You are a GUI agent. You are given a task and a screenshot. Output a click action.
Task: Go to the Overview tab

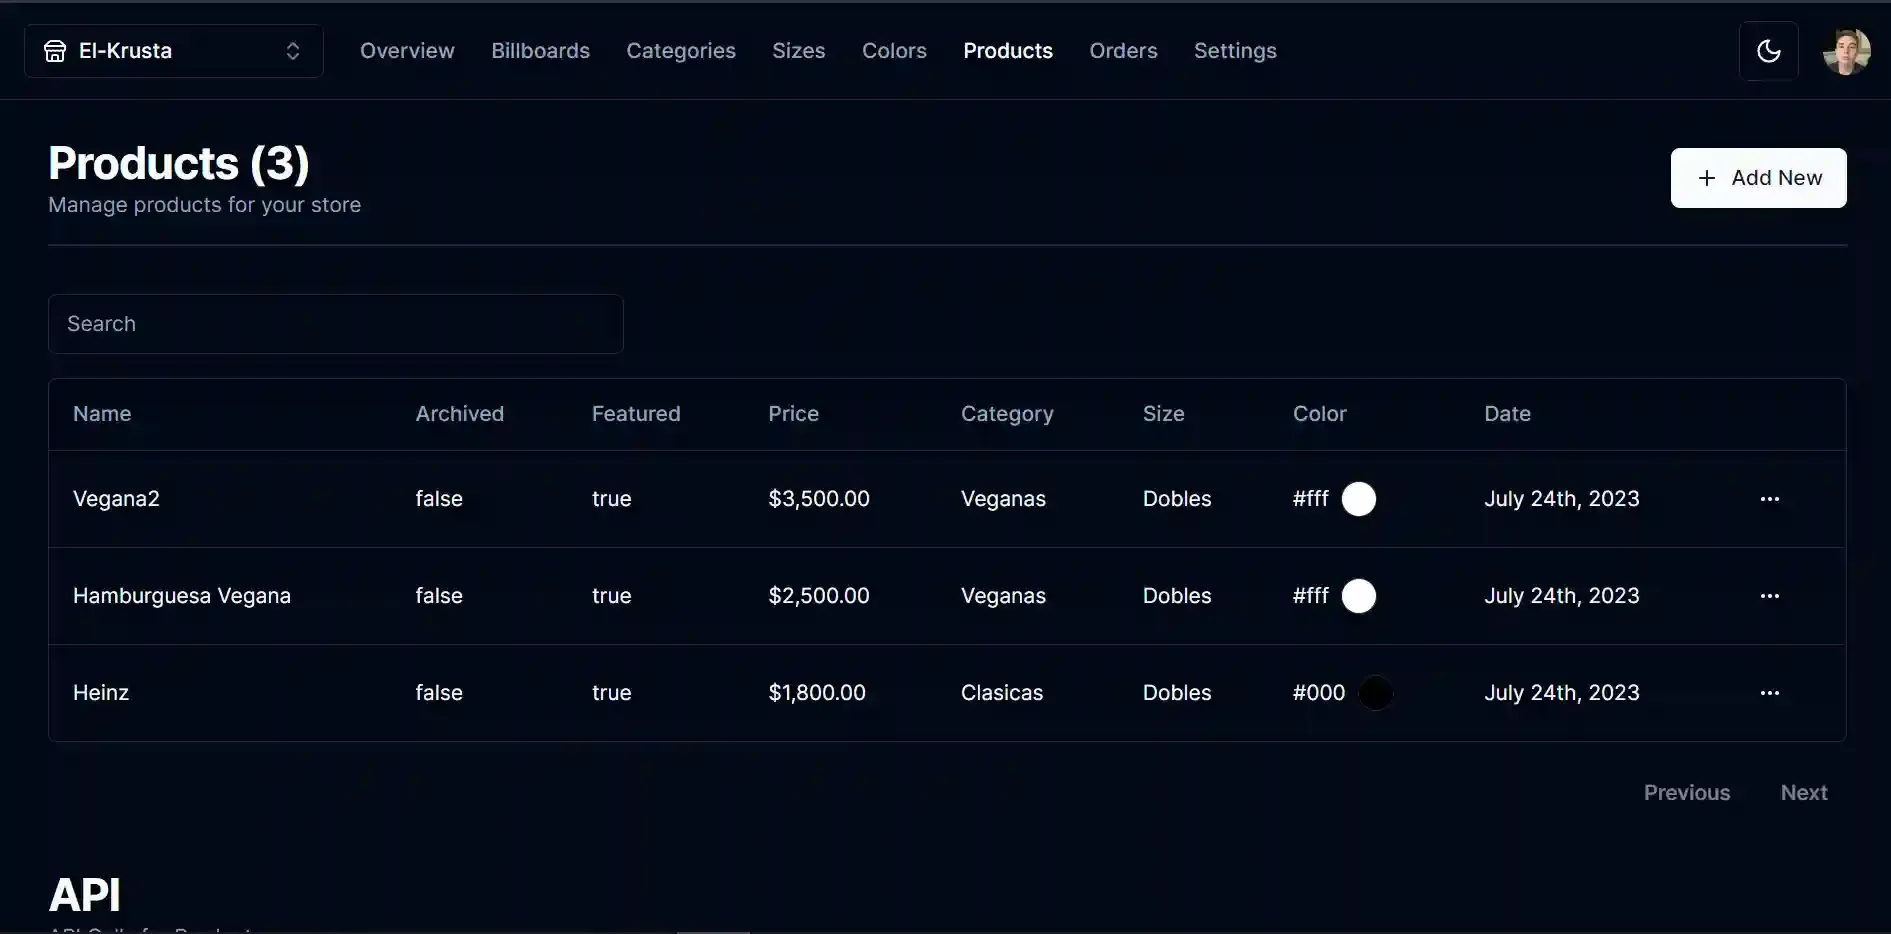pyautogui.click(x=407, y=51)
